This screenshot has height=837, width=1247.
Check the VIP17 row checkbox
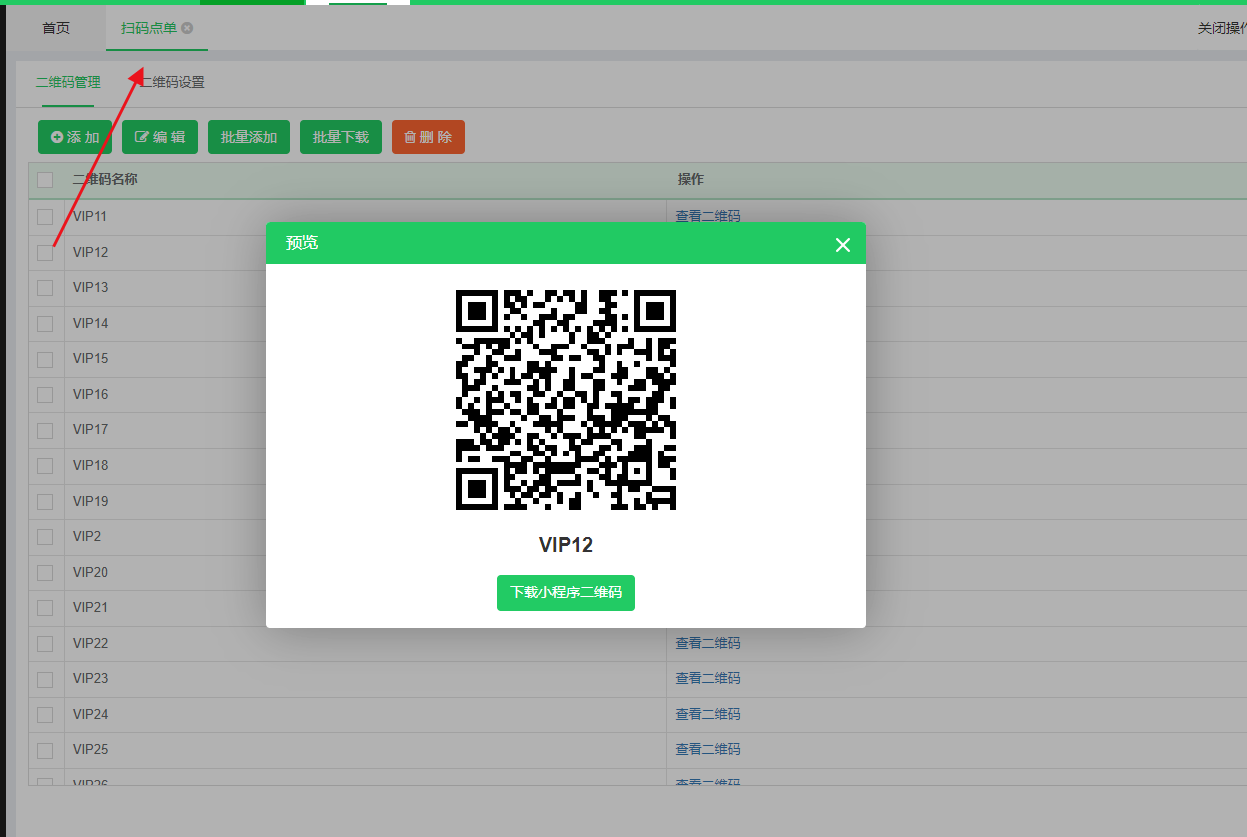(x=45, y=430)
